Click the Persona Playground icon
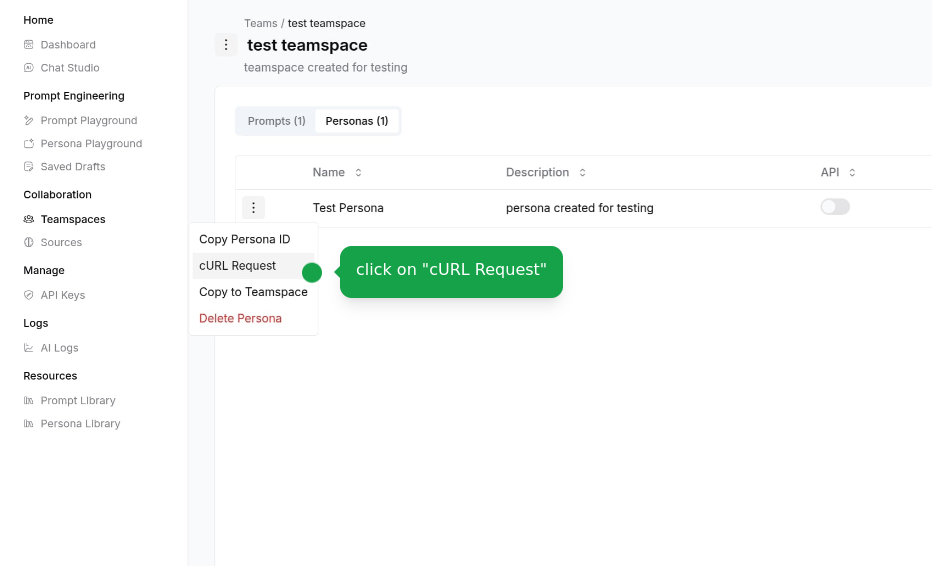The height and width of the screenshot is (566, 932). coord(29,144)
